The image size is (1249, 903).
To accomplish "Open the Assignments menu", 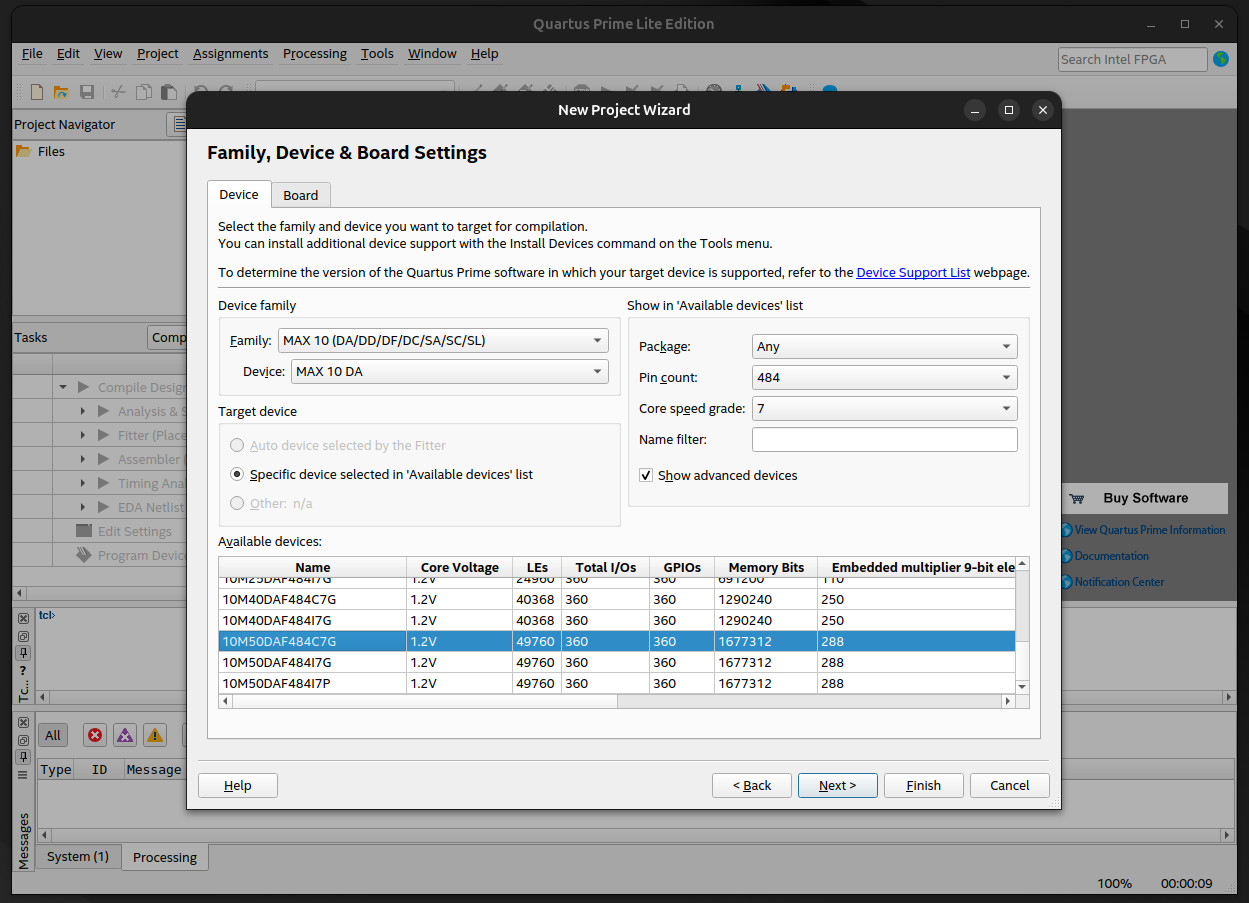I will click(x=230, y=54).
